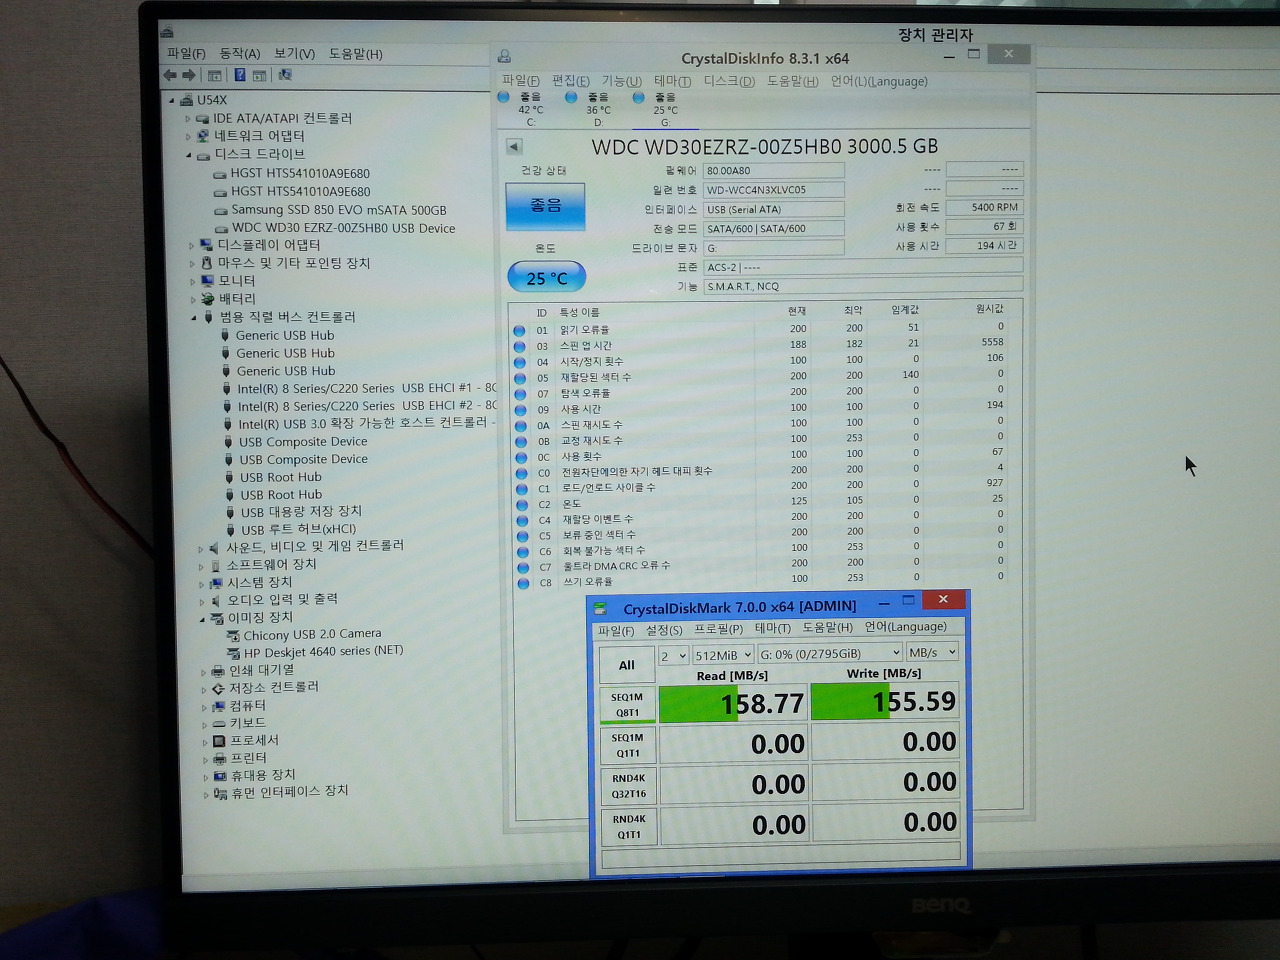Click the serial number field WD-WCC4N3XLVC05
This screenshot has height=960, width=1280.
tap(773, 190)
